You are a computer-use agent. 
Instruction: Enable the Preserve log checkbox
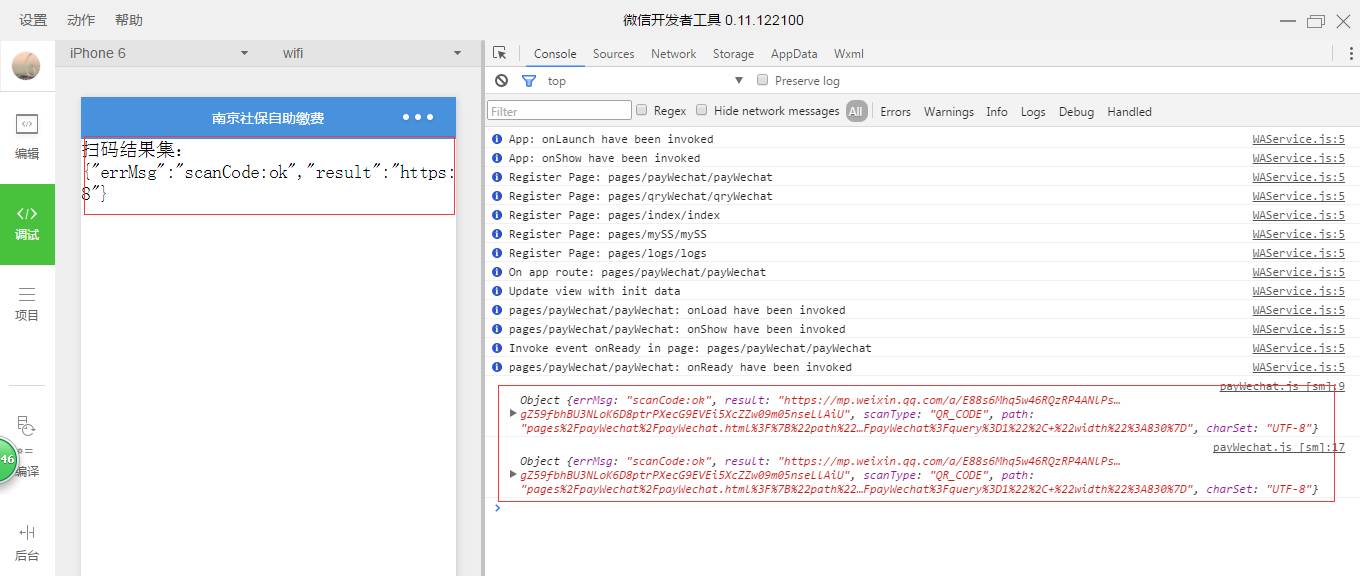762,80
